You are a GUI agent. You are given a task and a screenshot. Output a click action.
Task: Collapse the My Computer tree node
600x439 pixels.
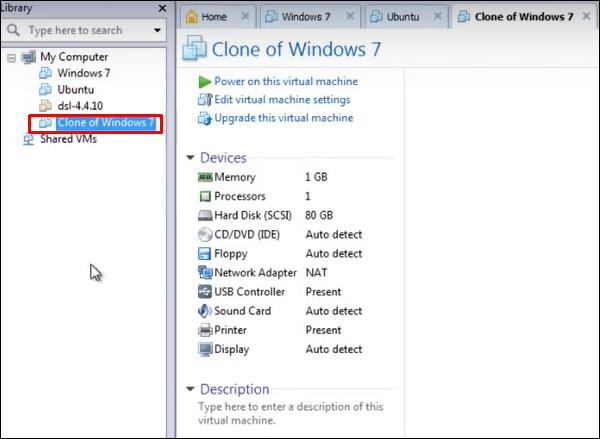tap(11, 58)
